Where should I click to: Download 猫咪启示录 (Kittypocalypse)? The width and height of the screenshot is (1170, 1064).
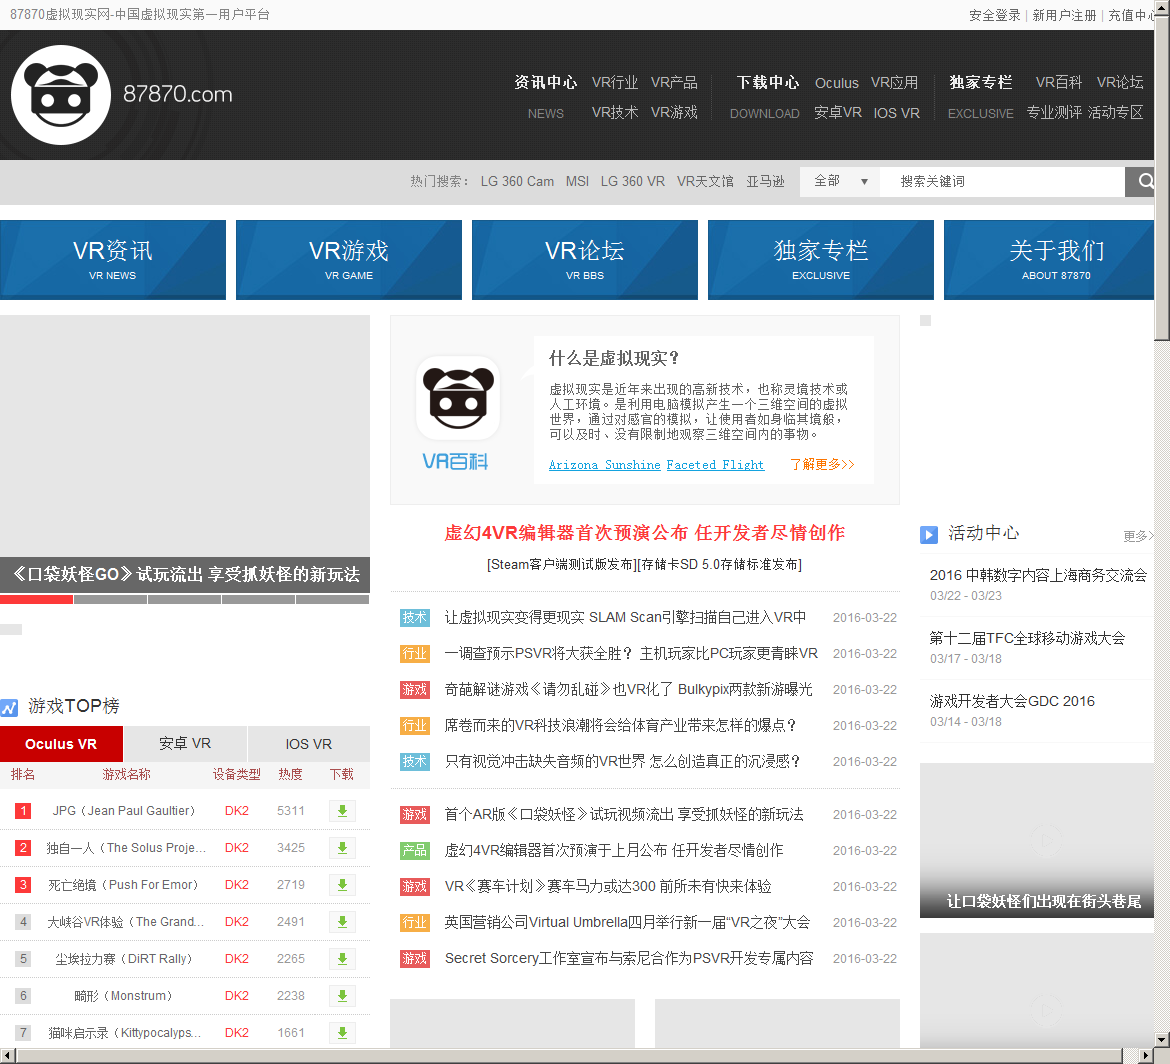pos(342,1033)
